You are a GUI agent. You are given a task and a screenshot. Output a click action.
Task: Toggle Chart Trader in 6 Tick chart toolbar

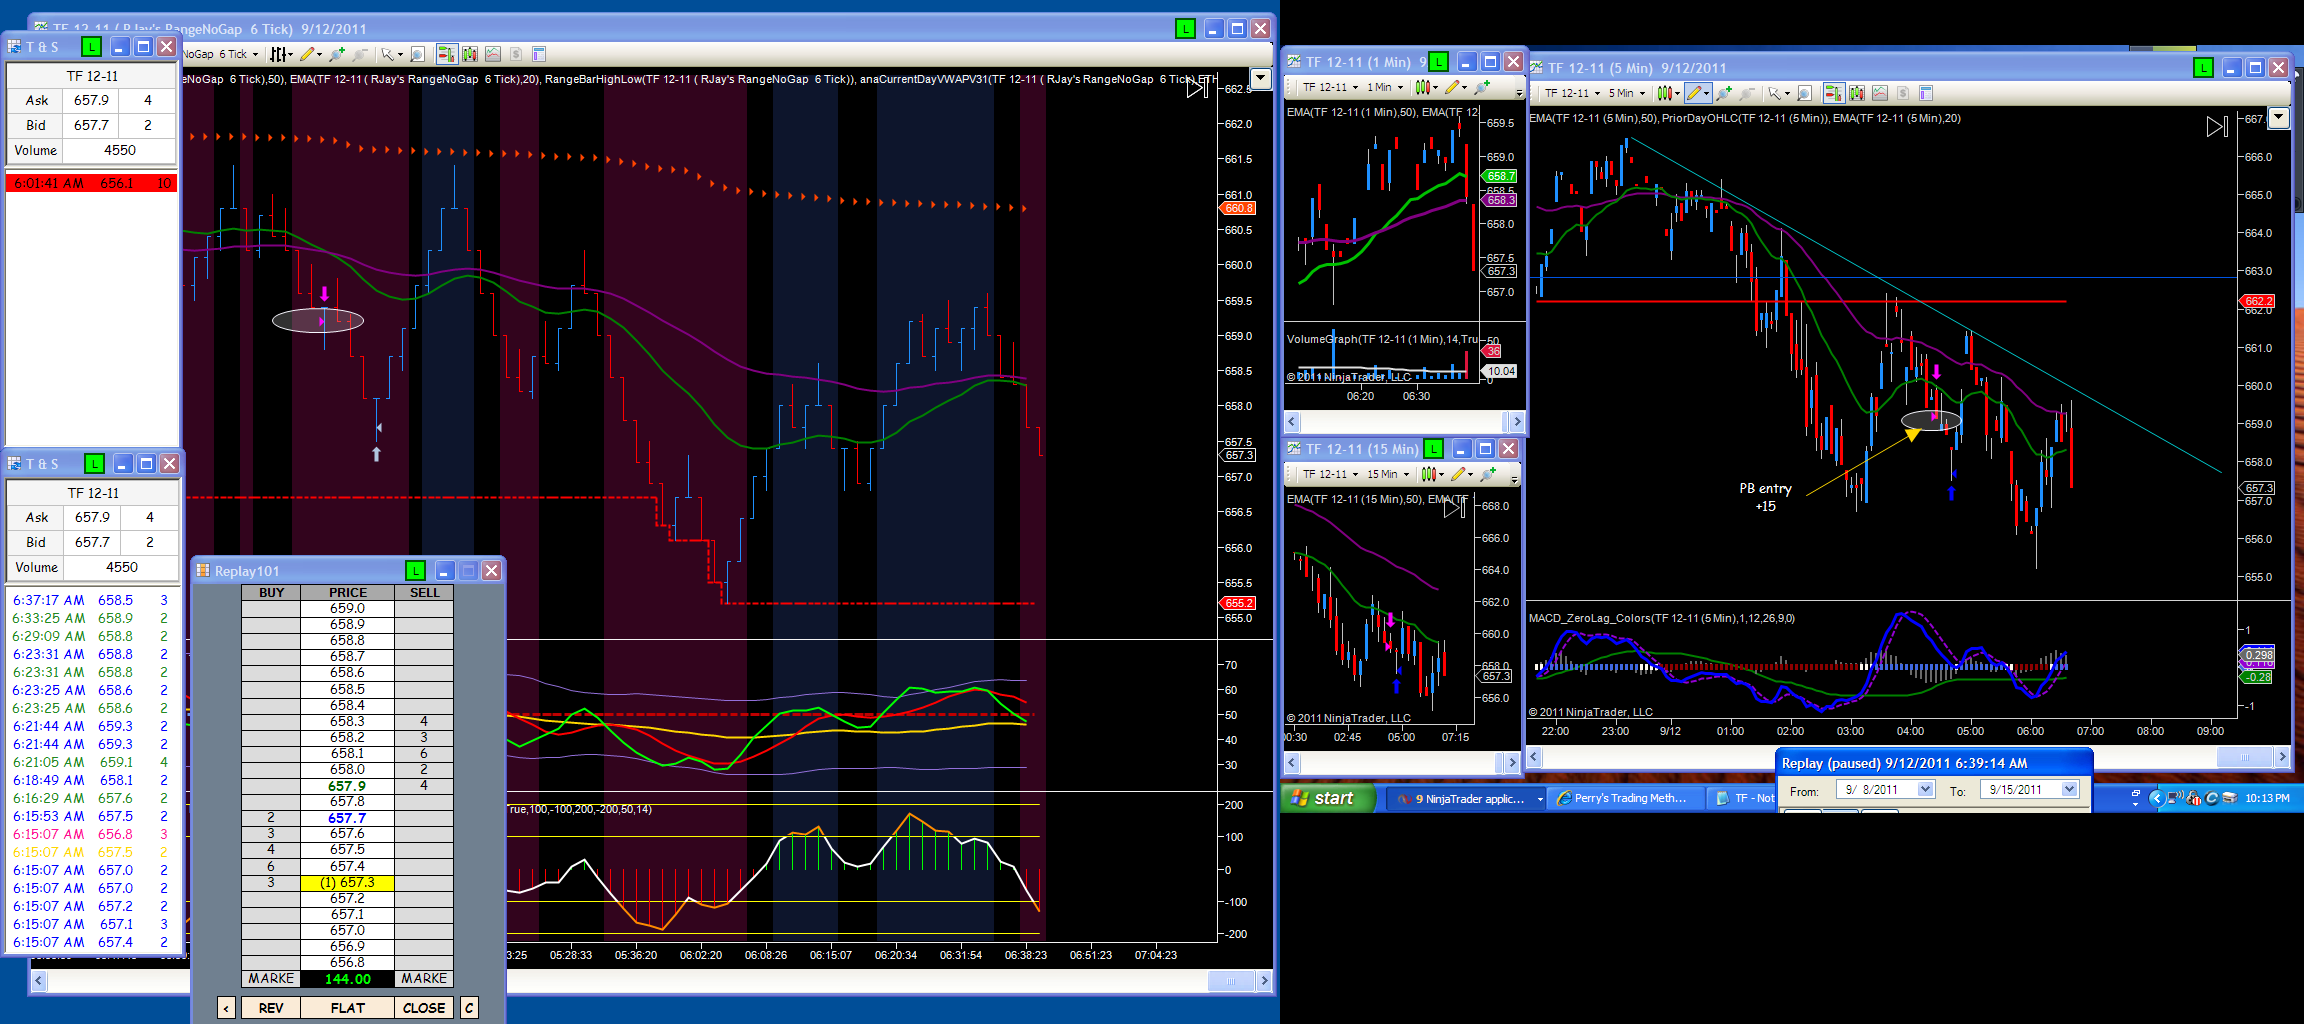coord(447,54)
